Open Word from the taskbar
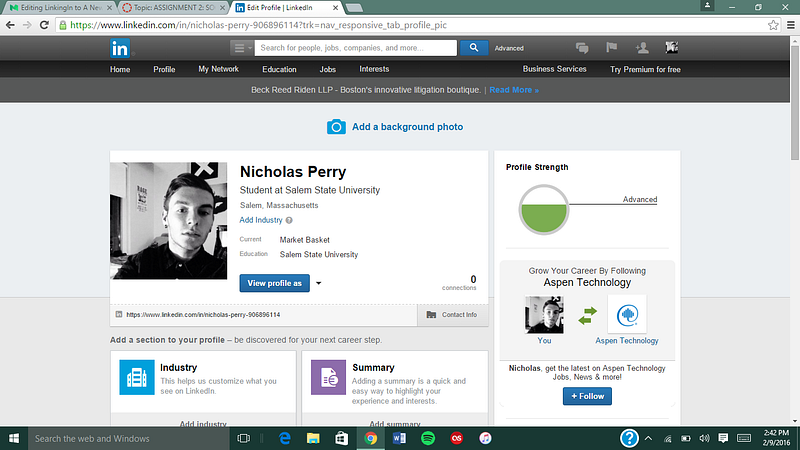 coord(399,438)
